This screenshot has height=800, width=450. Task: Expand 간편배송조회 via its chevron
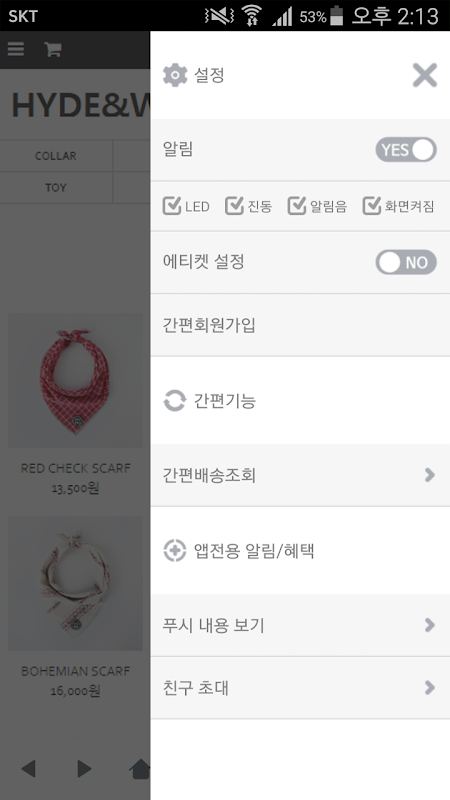430,475
